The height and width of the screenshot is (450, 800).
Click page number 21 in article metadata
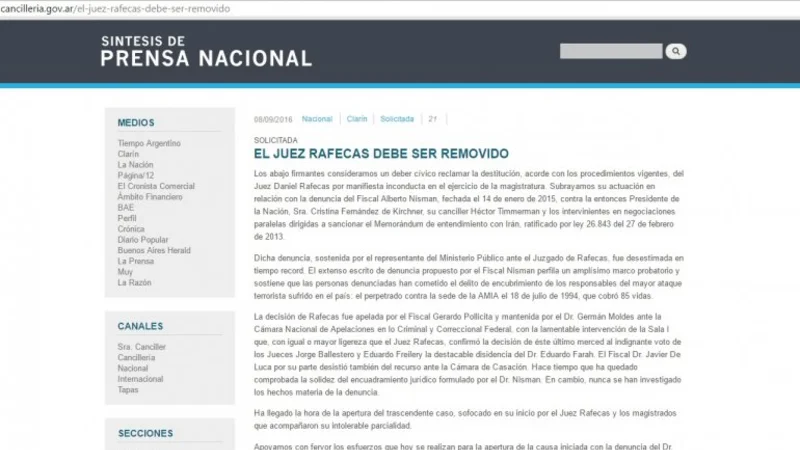click(433, 119)
